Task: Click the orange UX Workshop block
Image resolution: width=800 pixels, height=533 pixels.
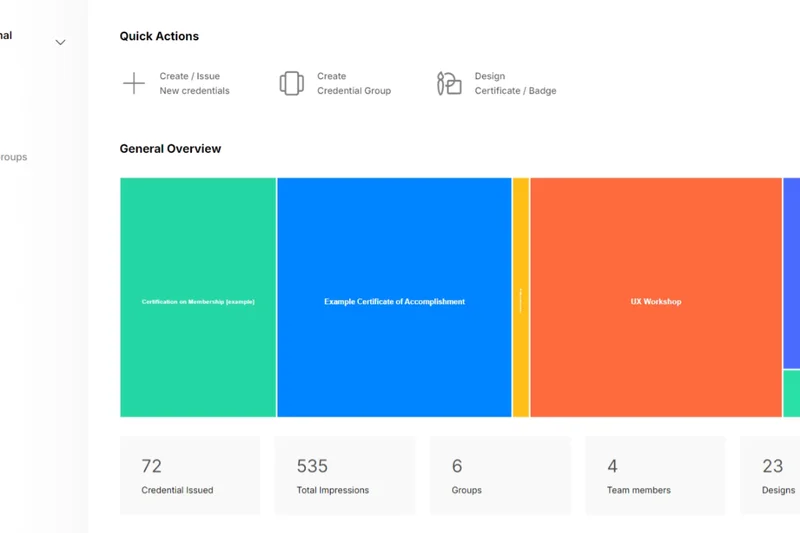Action: 655,297
